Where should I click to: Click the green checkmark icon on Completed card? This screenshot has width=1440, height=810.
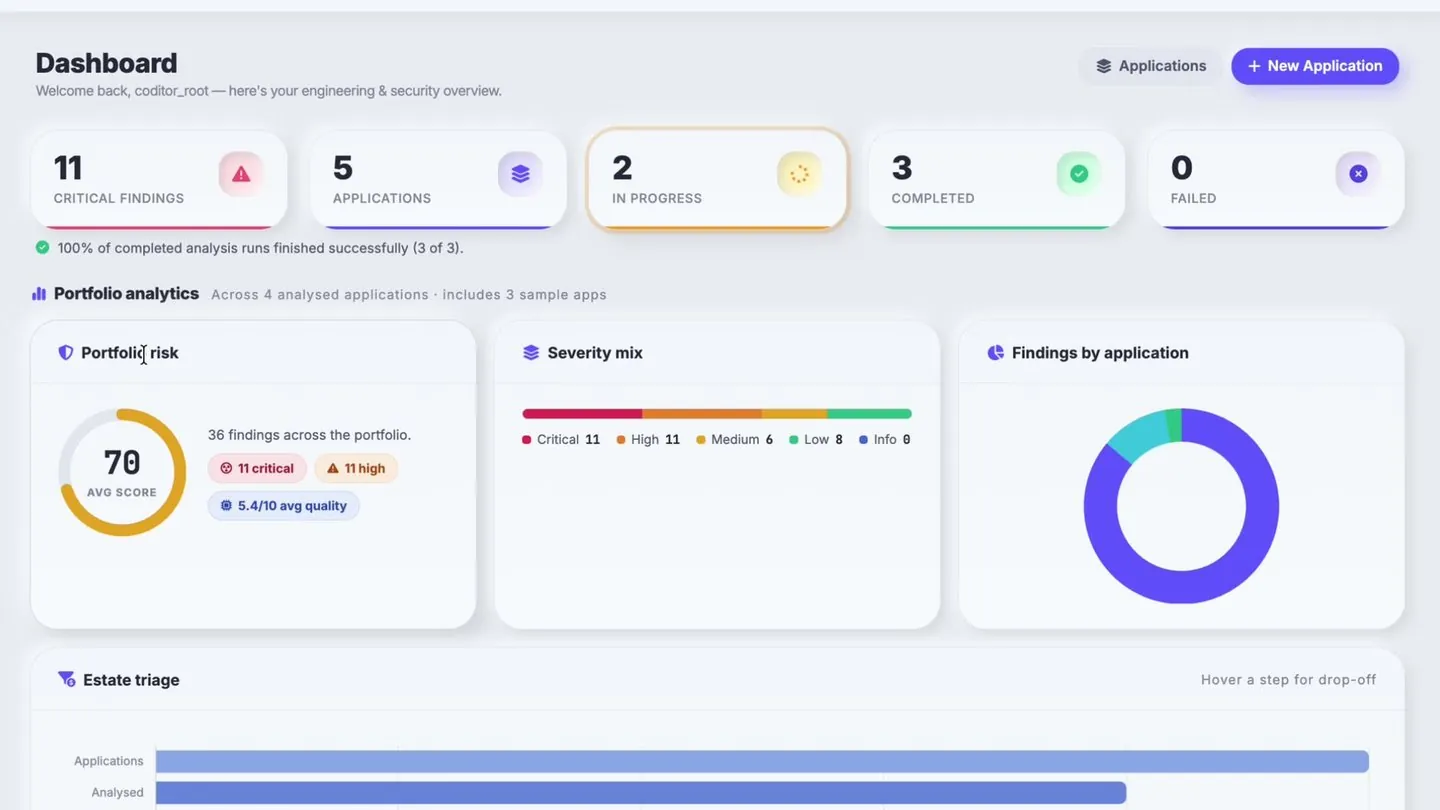1079,174
